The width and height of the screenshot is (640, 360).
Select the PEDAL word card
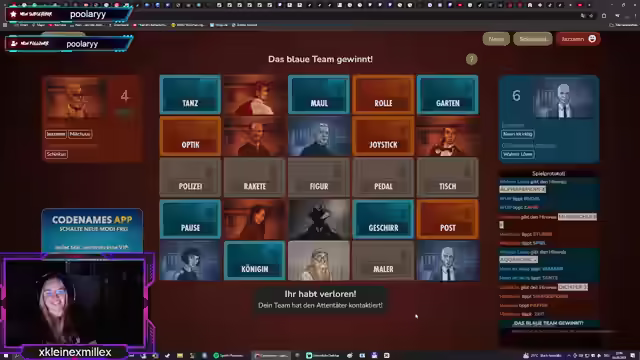point(383,178)
